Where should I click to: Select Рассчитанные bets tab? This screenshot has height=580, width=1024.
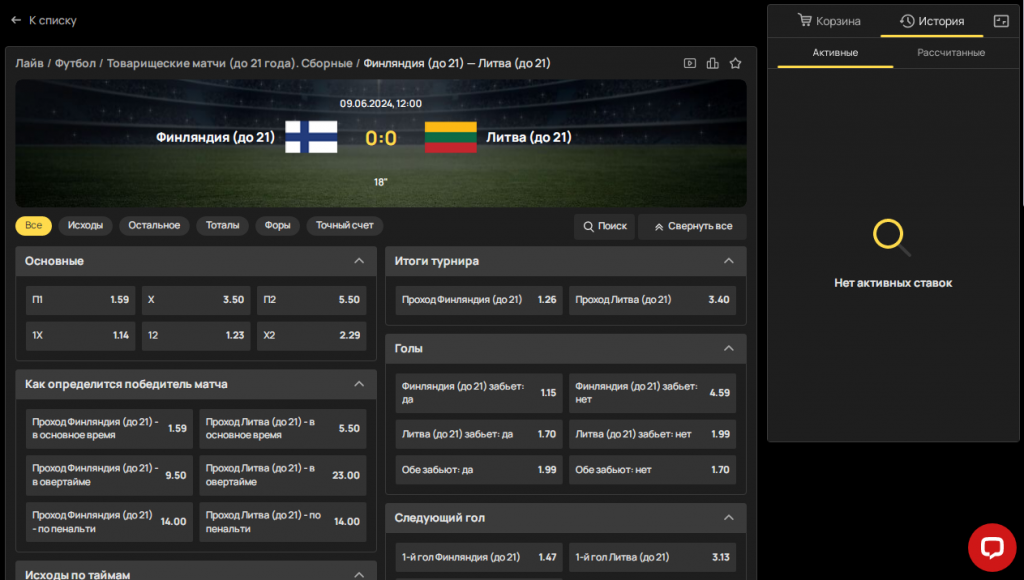(x=951, y=53)
